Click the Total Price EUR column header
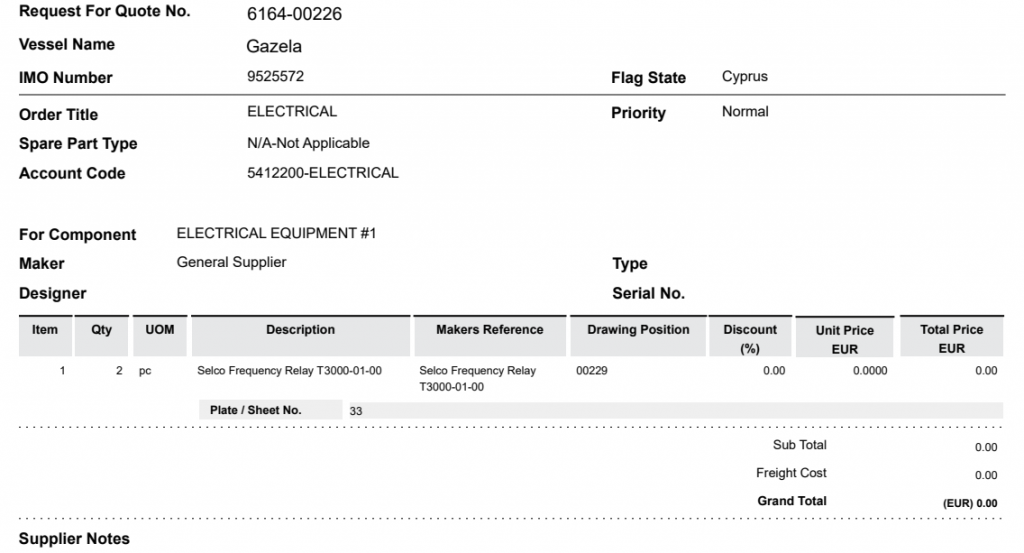Viewport: 1024px width, 553px height. pos(952,336)
